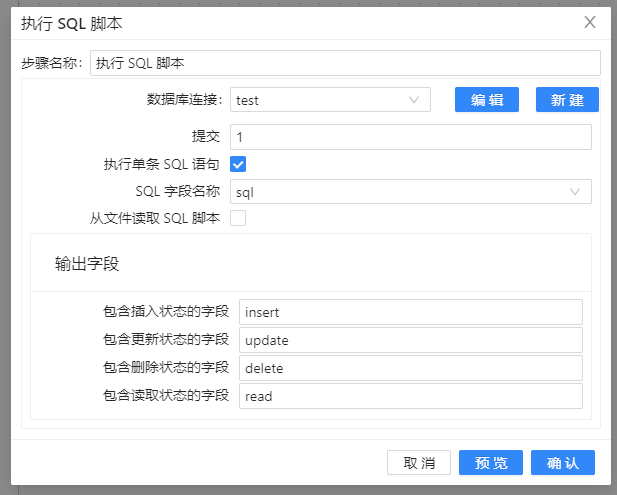Close the 执行 SQL 脚本 dialog
The height and width of the screenshot is (495, 617).
pyautogui.click(x=590, y=22)
